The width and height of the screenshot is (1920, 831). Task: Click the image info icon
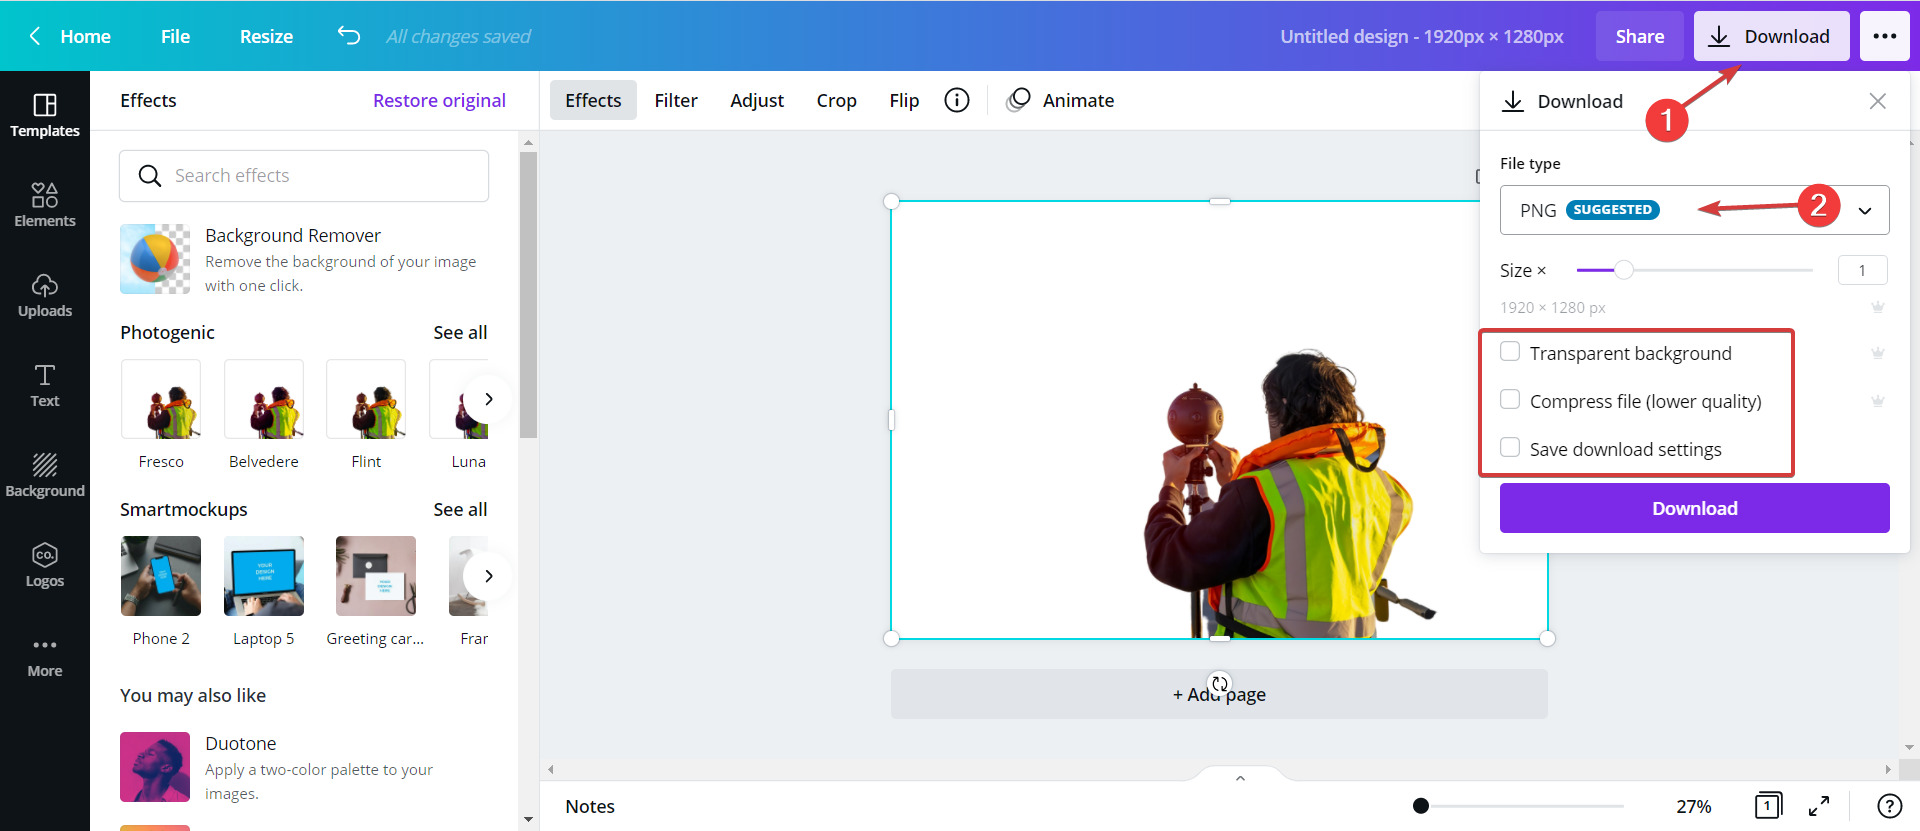point(957,100)
